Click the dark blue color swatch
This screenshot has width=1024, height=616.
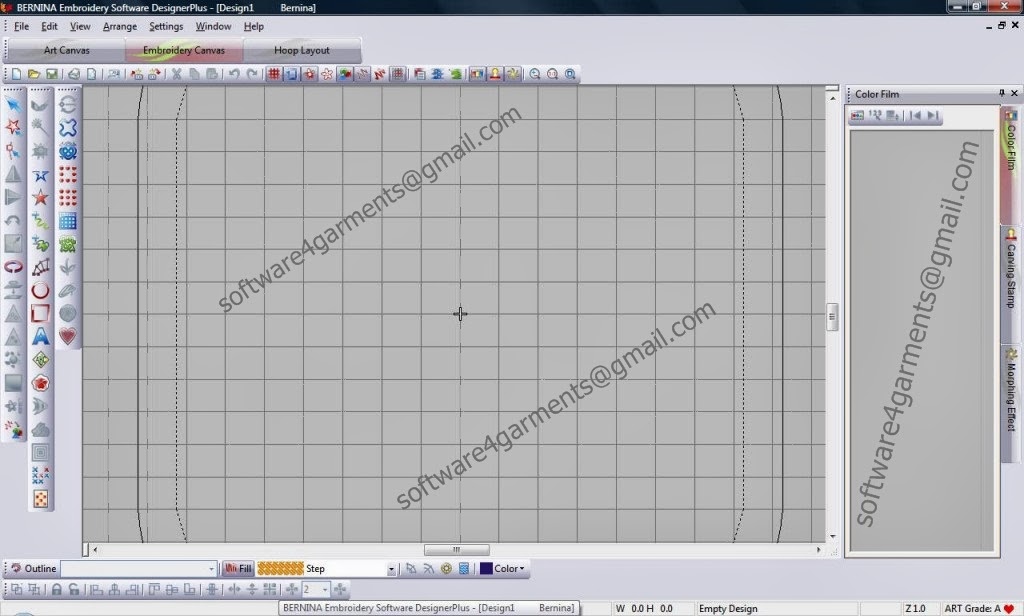coord(486,568)
